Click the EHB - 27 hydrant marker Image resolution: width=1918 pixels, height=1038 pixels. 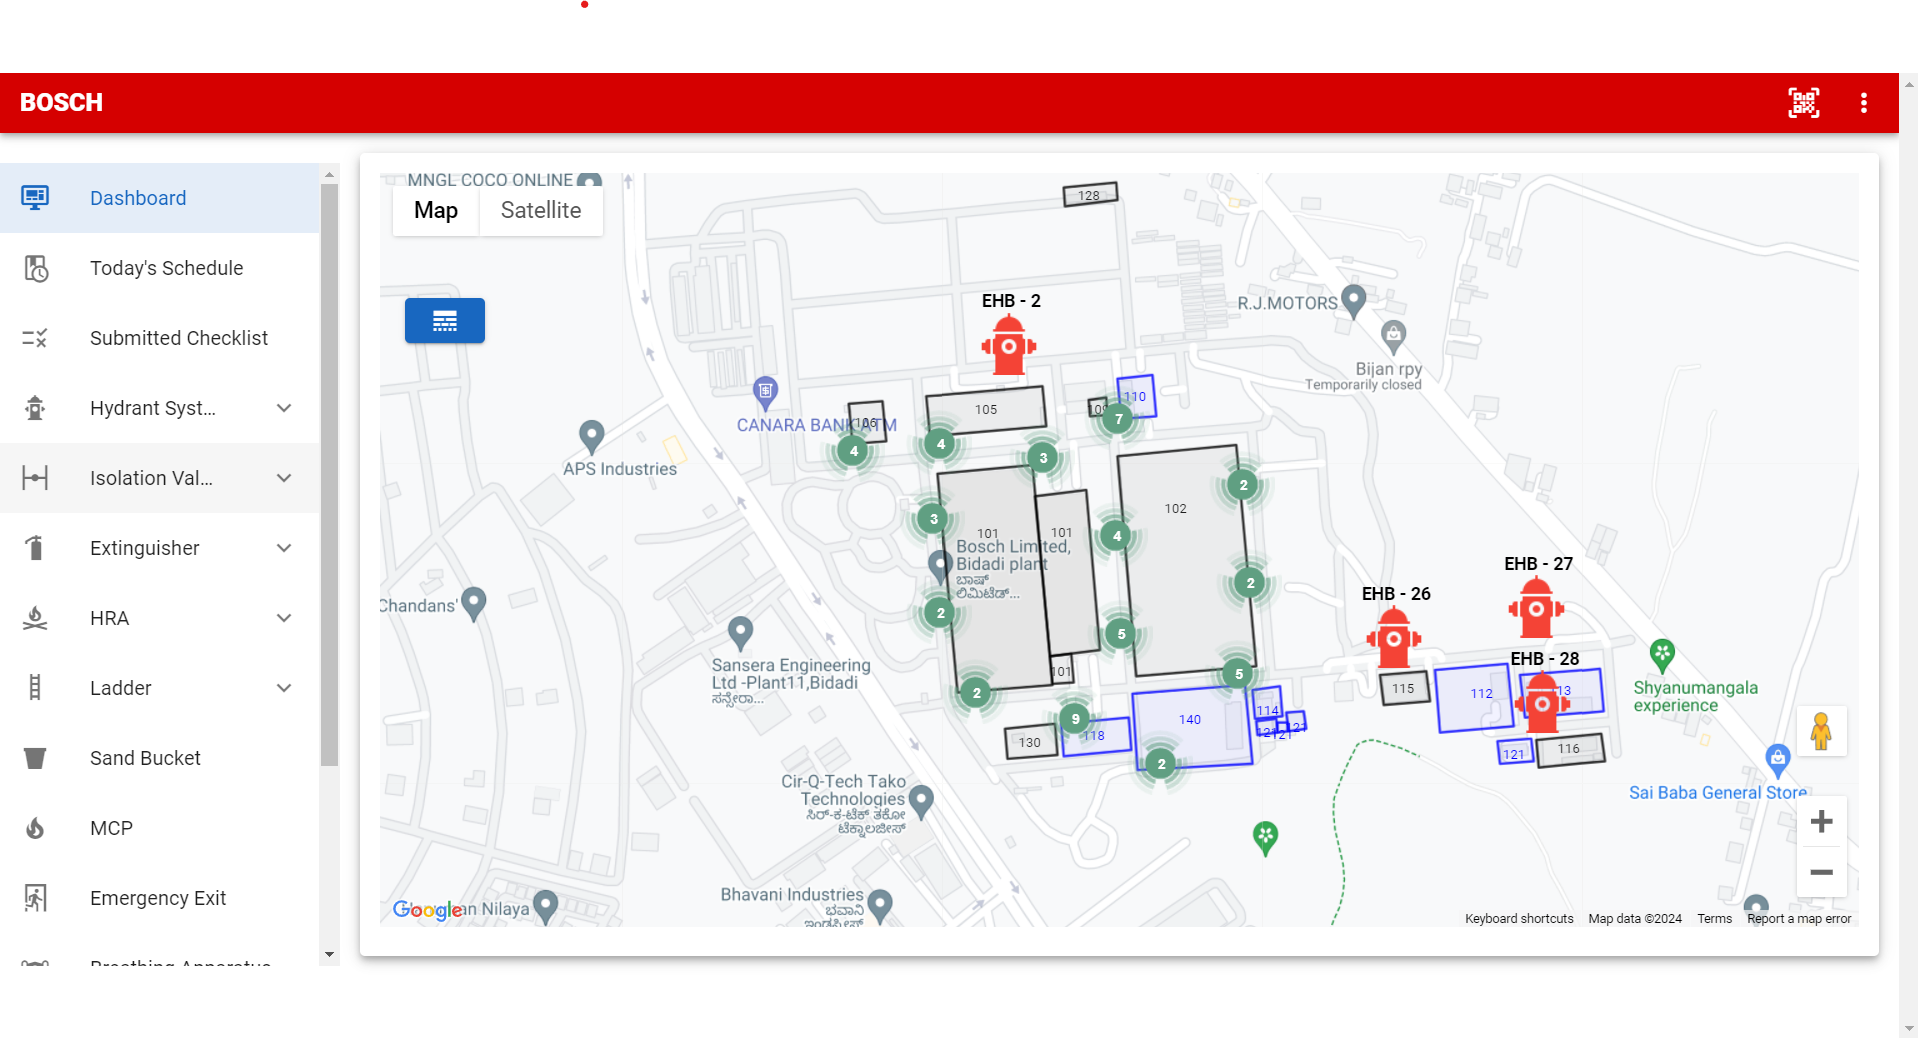click(x=1535, y=608)
